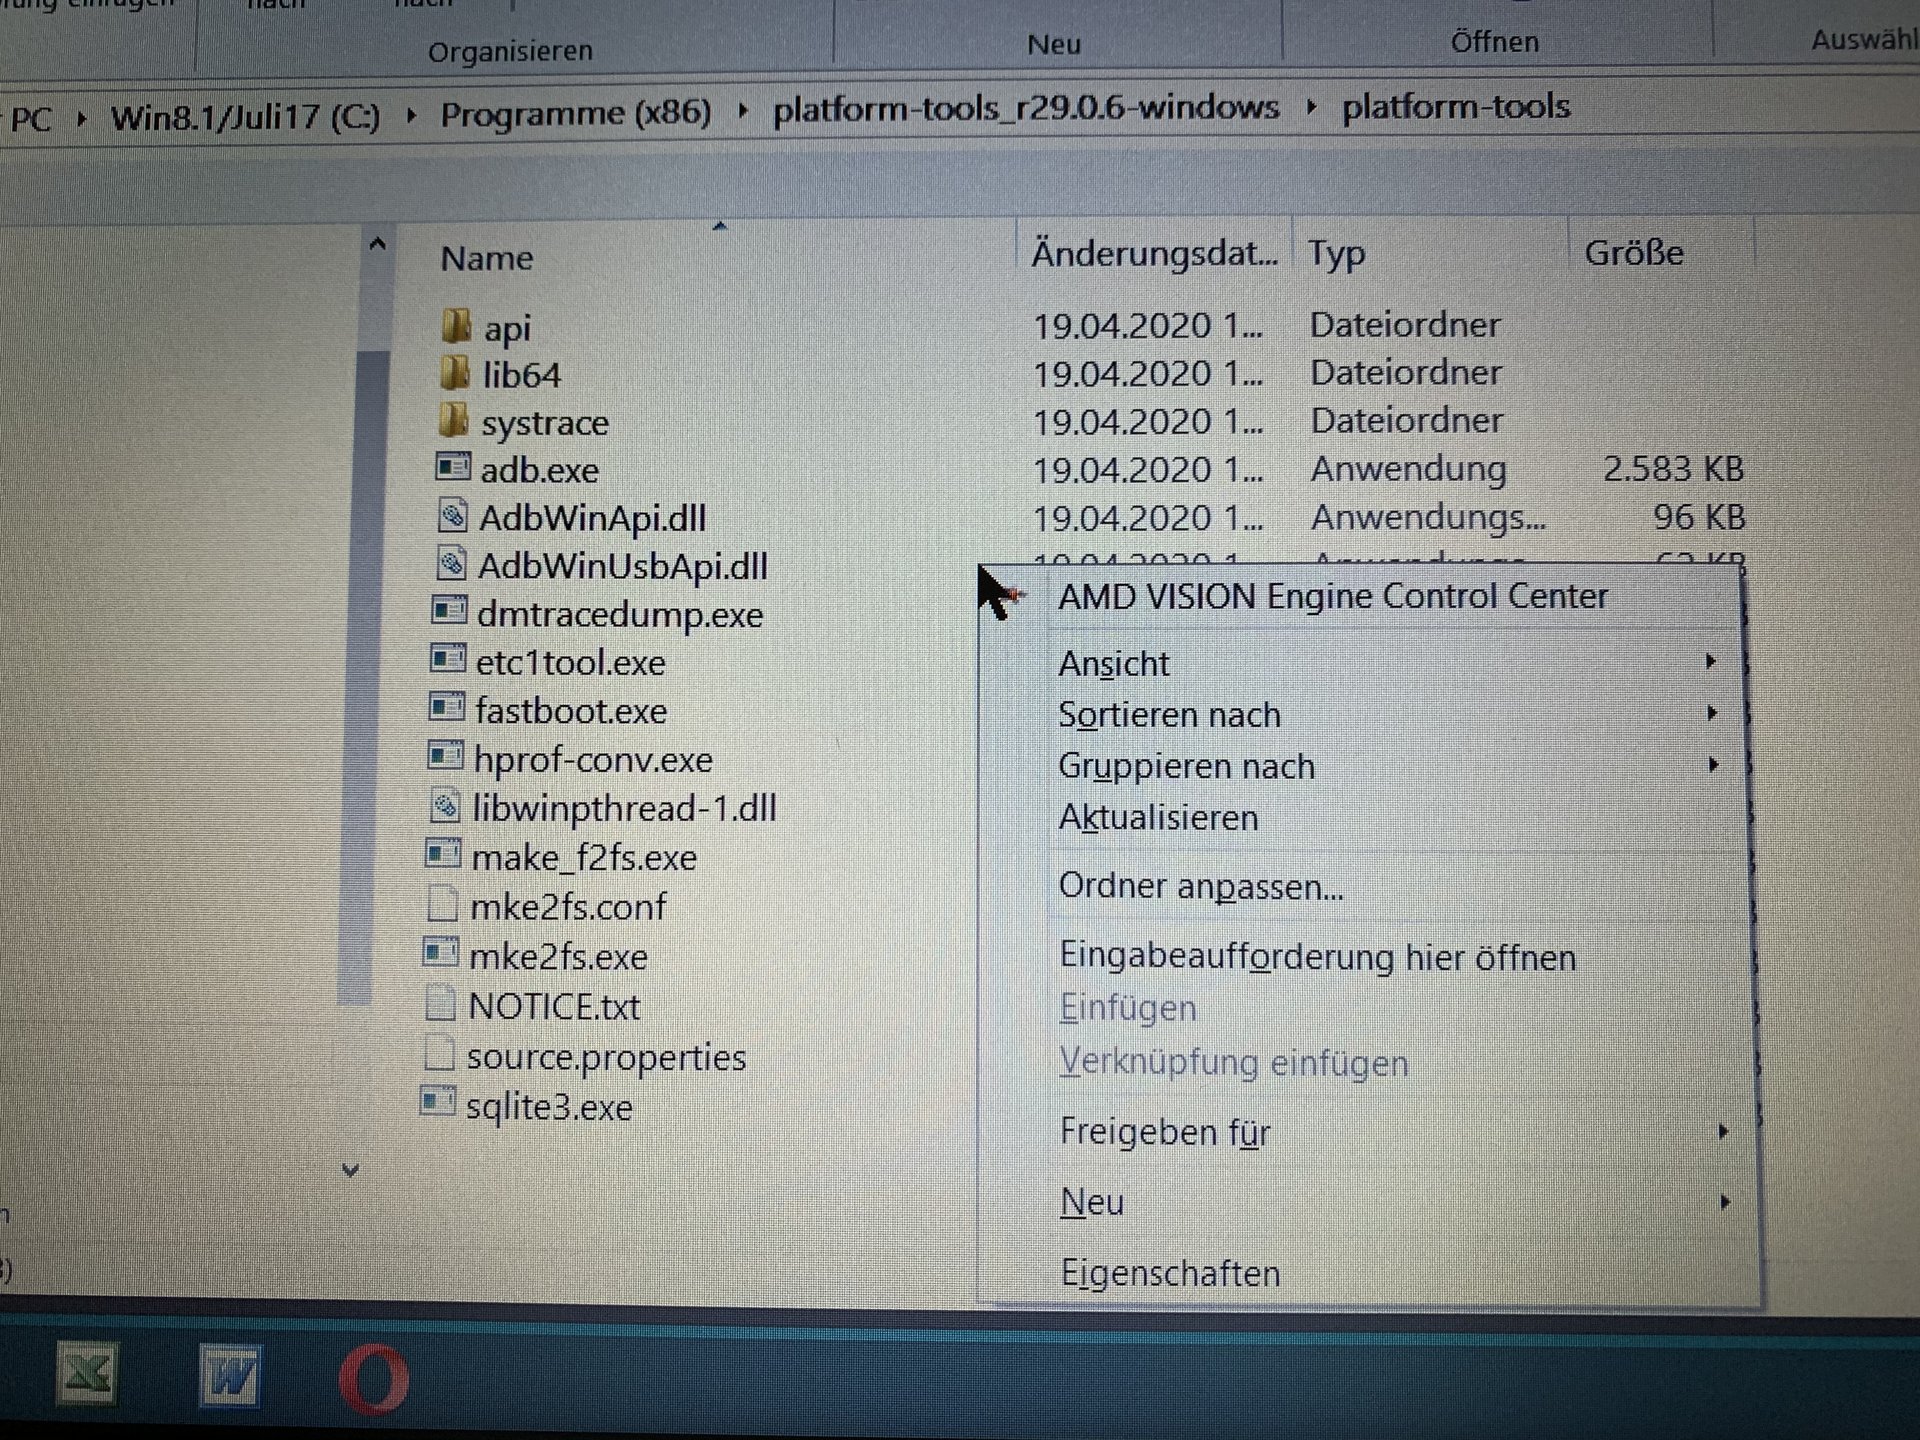The height and width of the screenshot is (1440, 1920).
Task: Go to Programme (x86) breadcrumb
Action: point(576,113)
